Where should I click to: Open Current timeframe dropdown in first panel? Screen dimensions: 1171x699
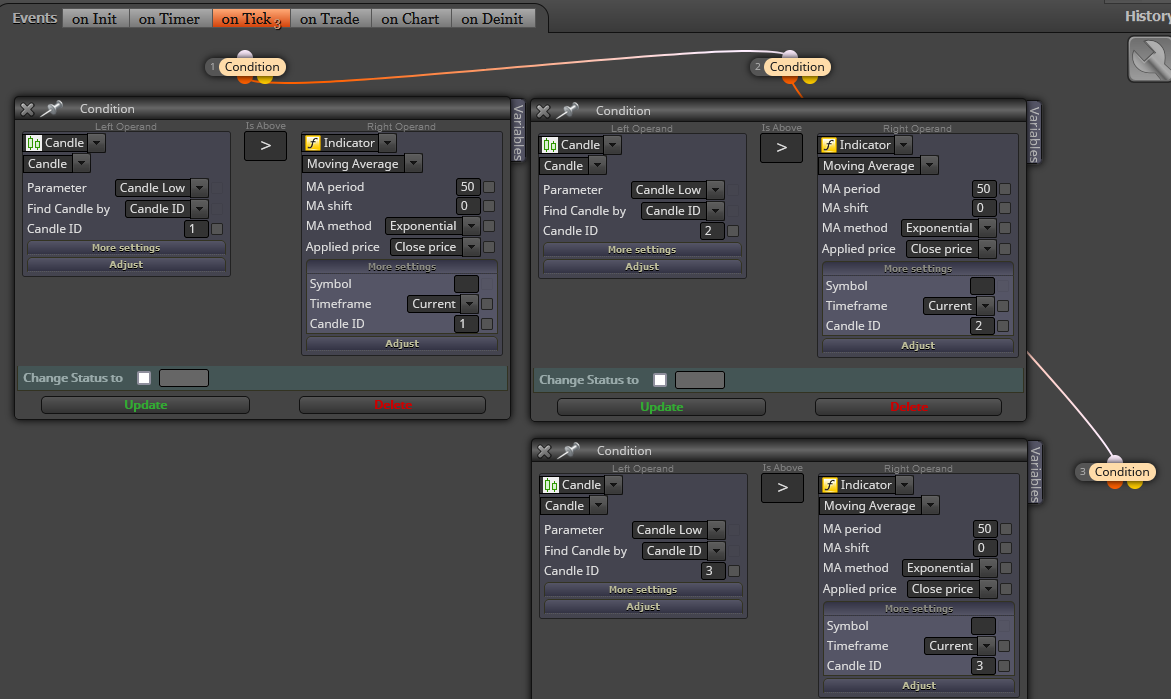(x=470, y=304)
